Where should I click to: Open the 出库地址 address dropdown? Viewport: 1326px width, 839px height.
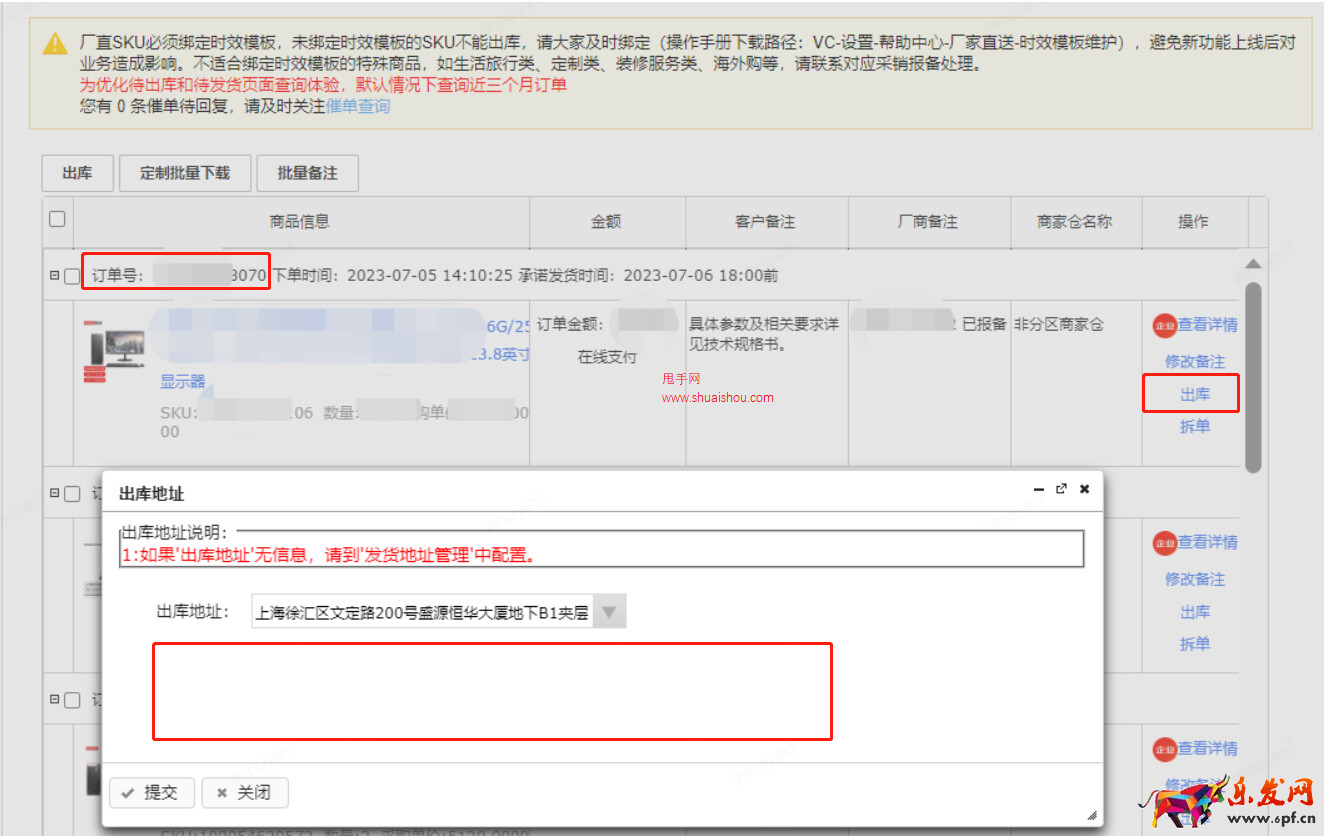609,611
